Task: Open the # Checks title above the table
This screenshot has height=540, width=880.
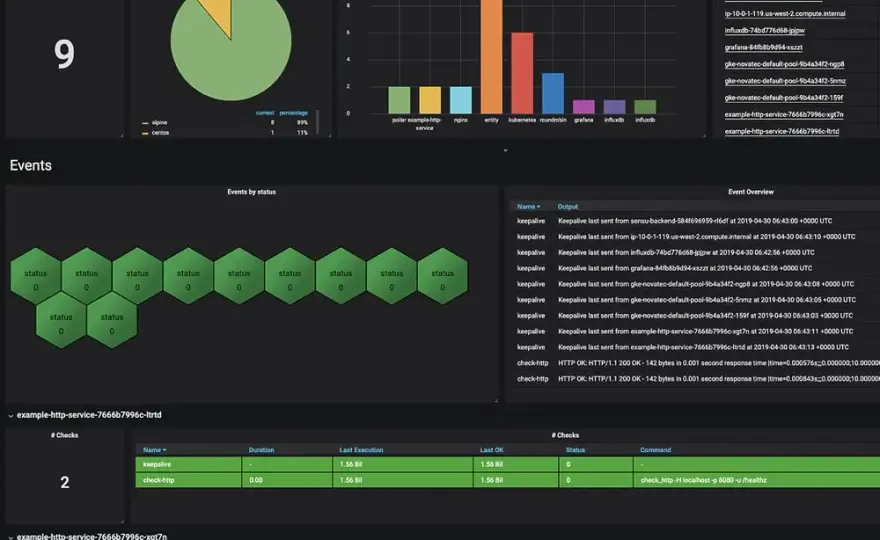Action: pos(565,435)
